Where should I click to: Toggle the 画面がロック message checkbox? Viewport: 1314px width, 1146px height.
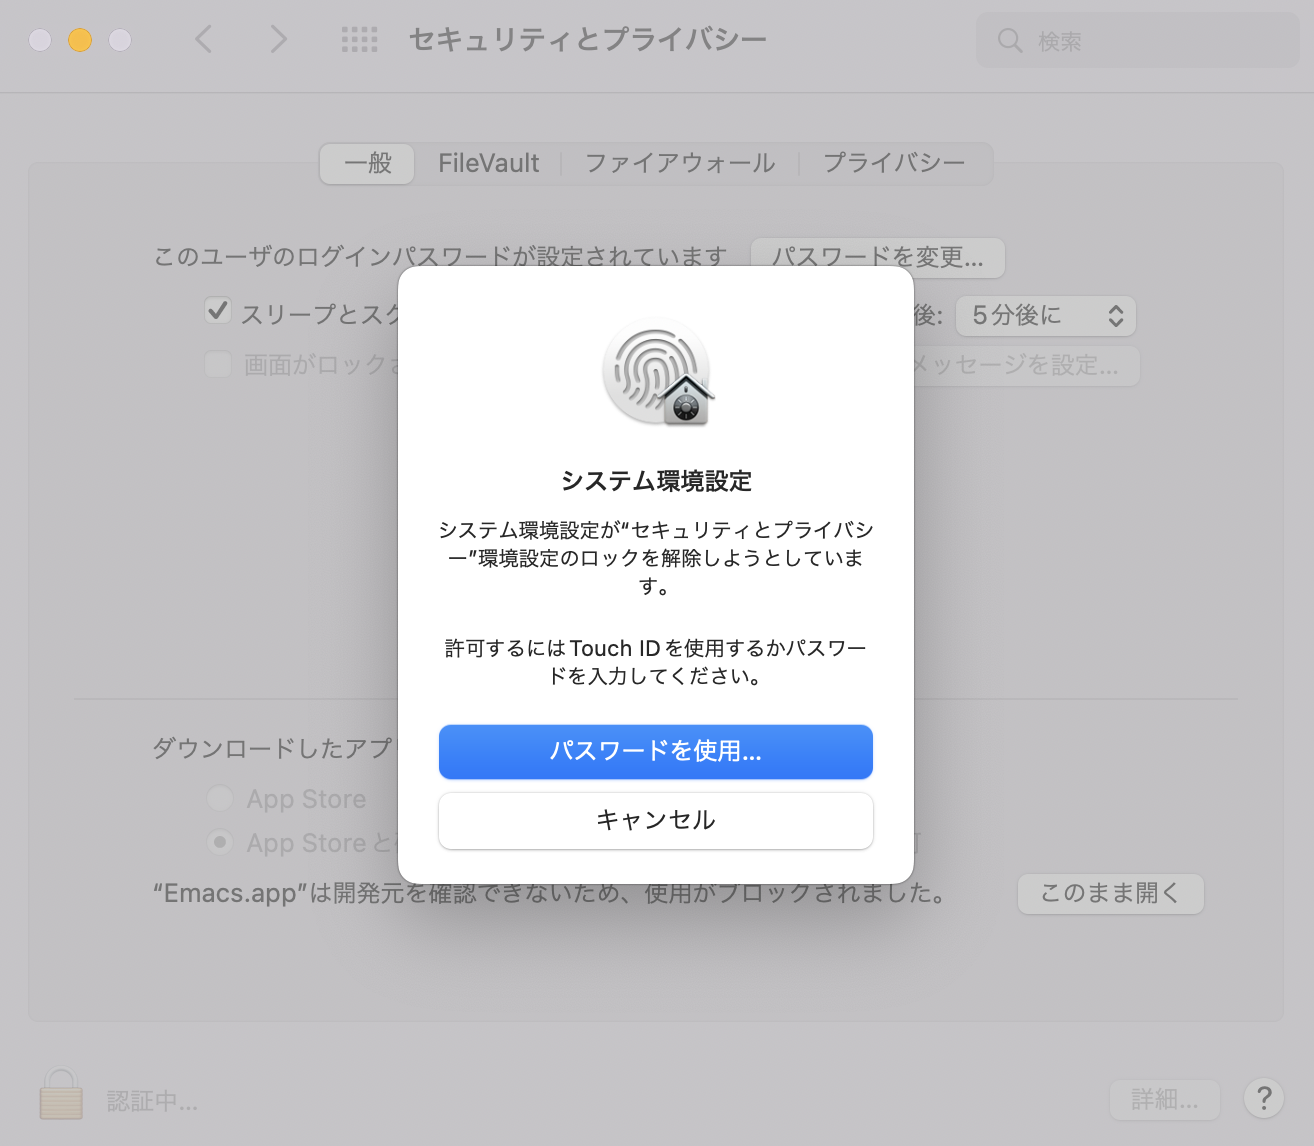click(217, 363)
